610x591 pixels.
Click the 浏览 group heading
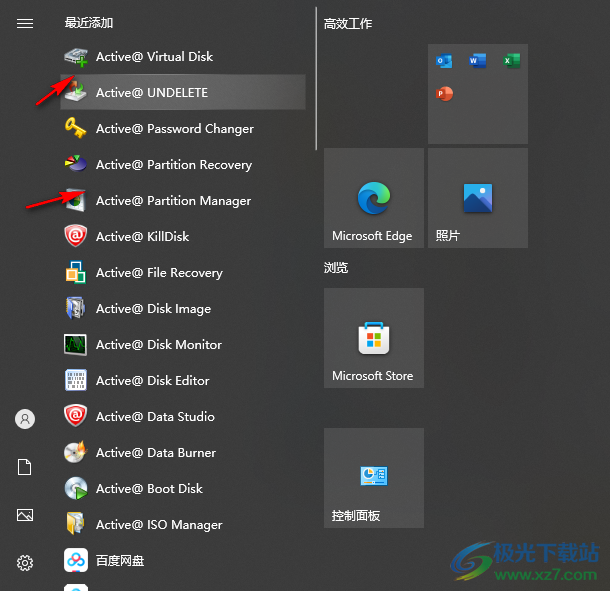[x=336, y=268]
